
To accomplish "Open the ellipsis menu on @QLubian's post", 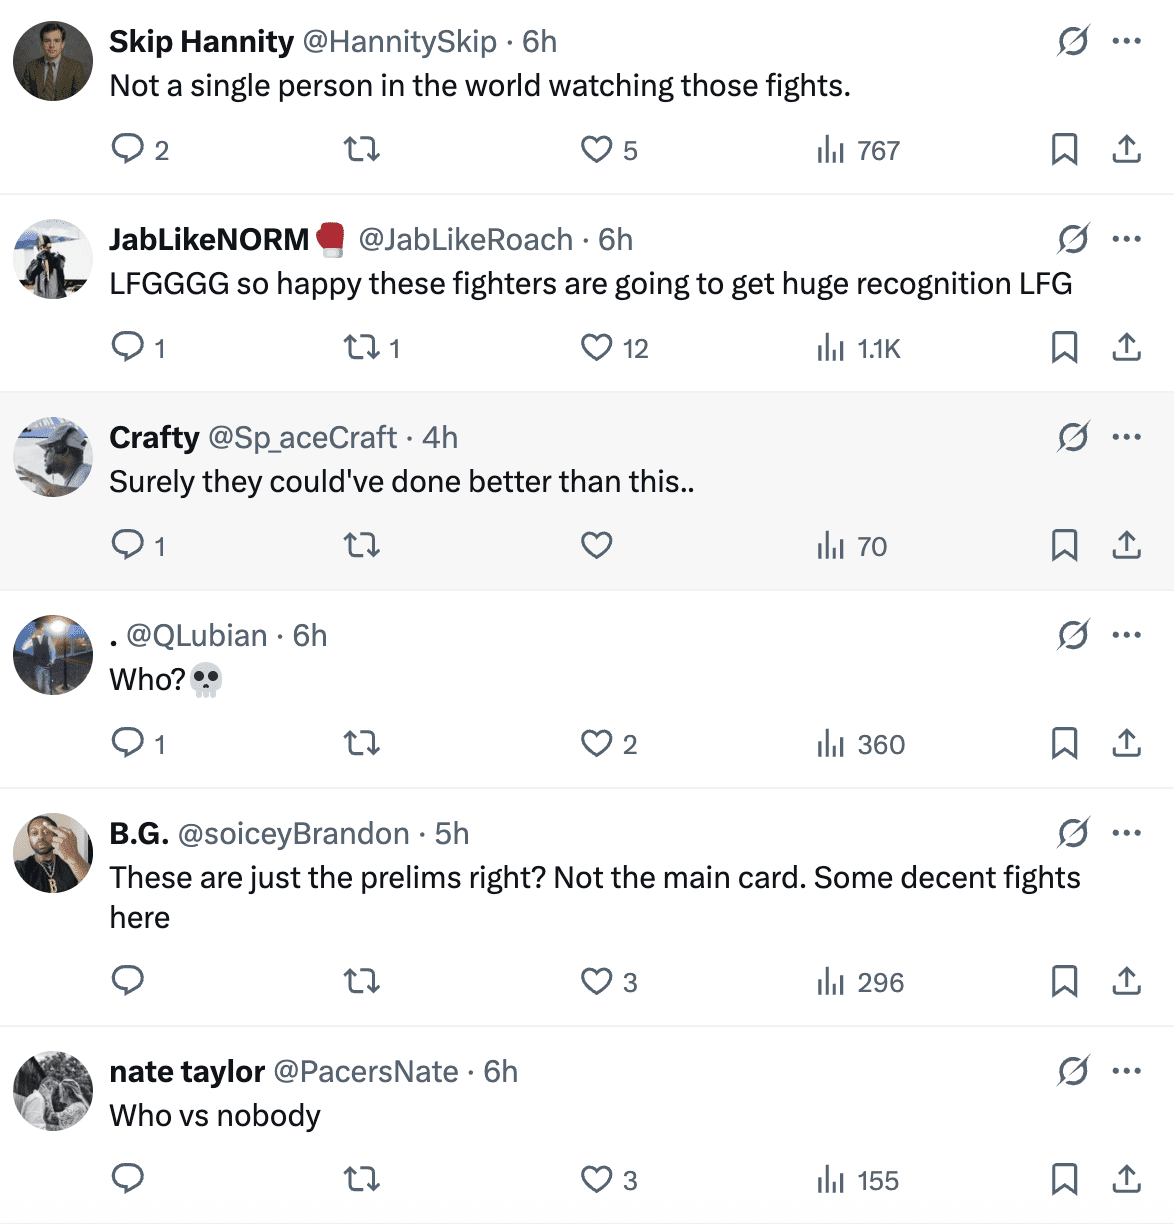I will tap(1127, 634).
